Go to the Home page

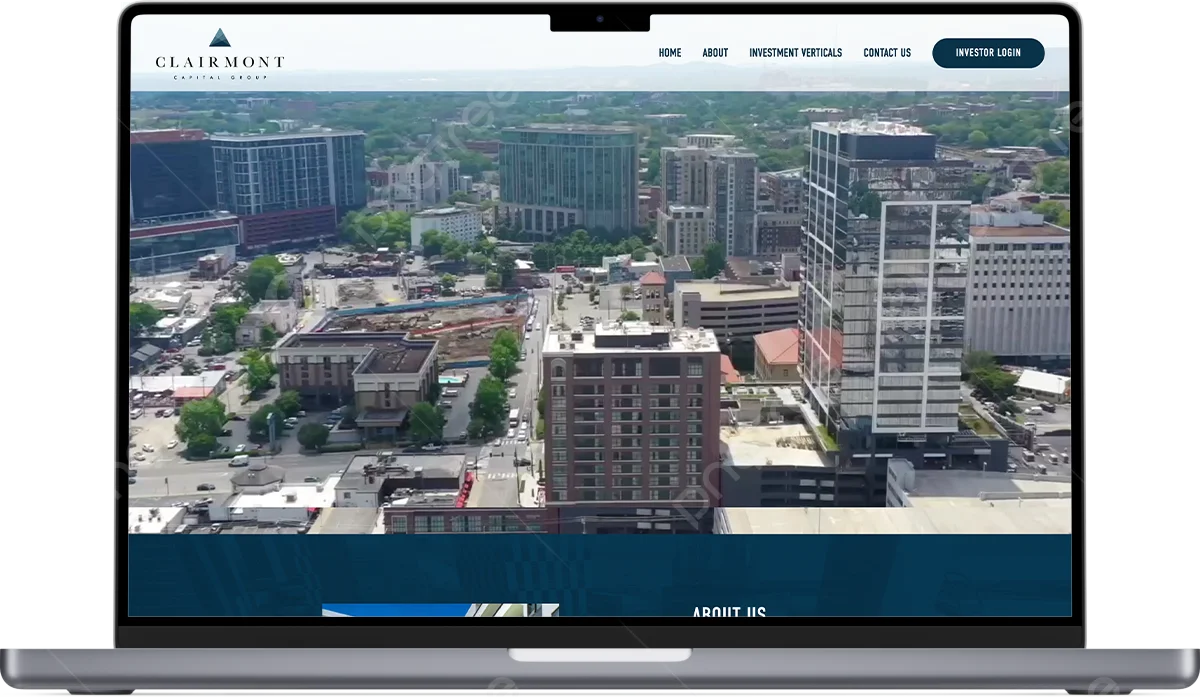point(669,53)
